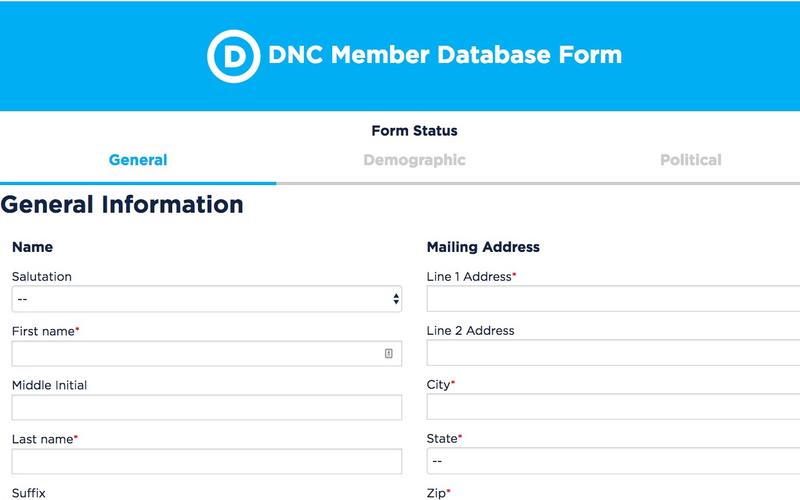Open the State dropdown
The height and width of the screenshot is (500, 800).
point(612,461)
